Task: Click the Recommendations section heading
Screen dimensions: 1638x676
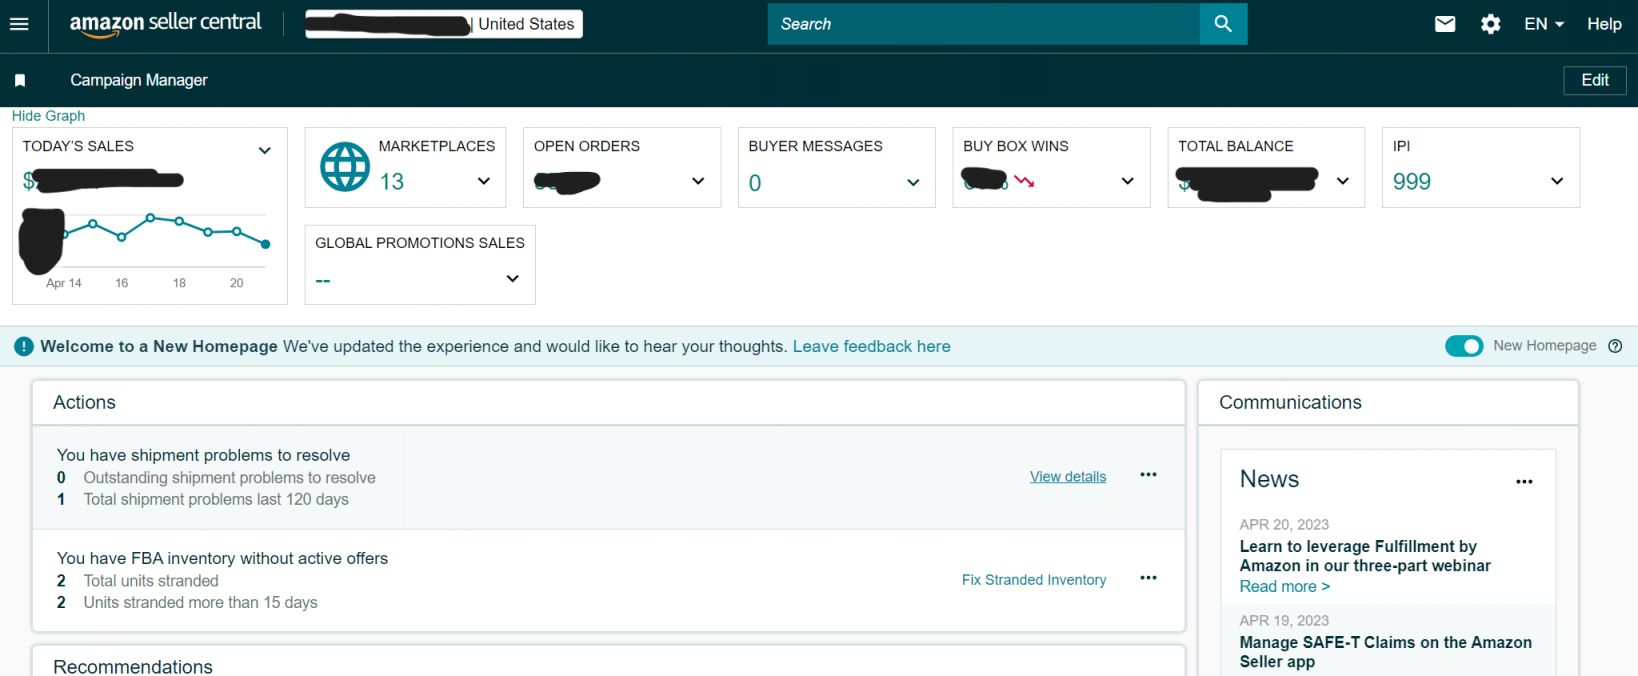Action: pyautogui.click(x=133, y=666)
